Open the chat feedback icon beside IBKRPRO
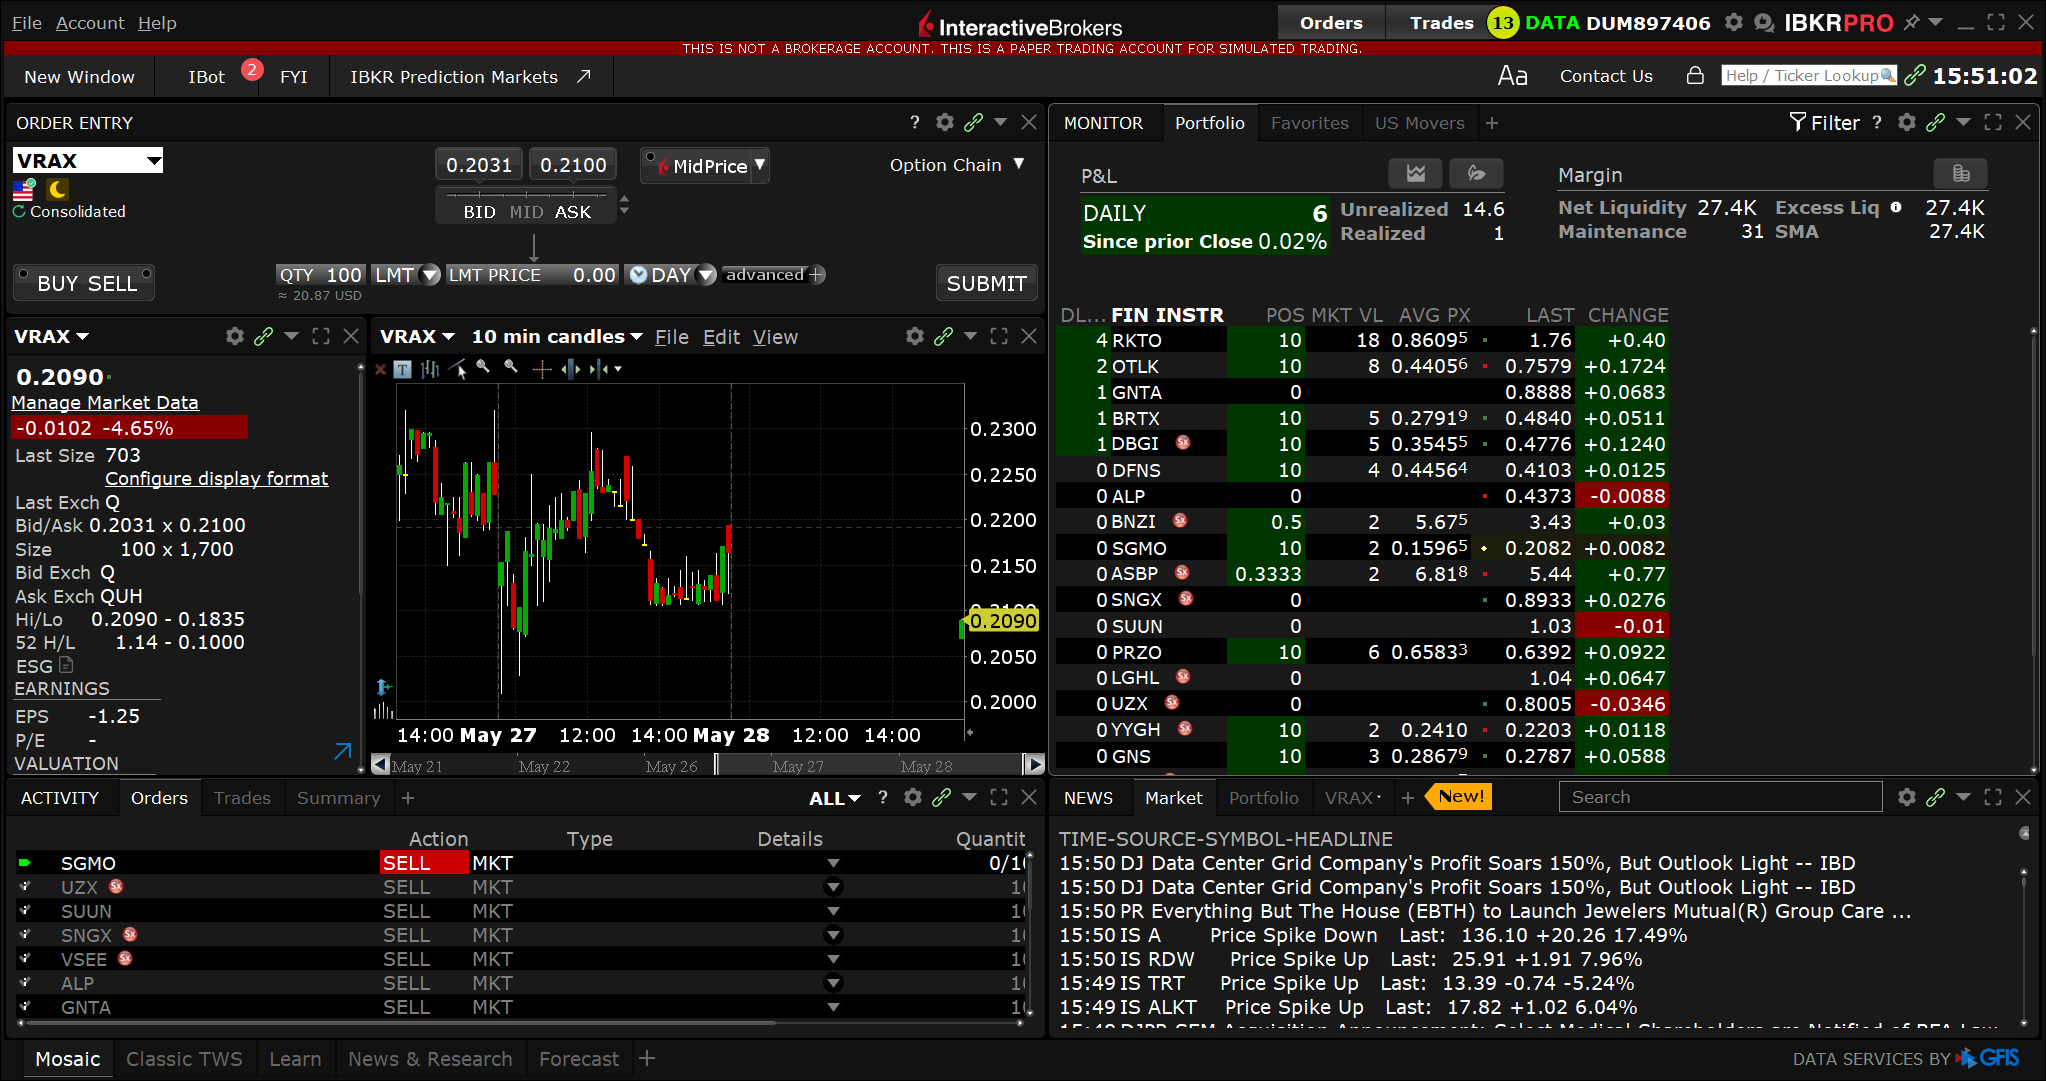Viewport: 2046px width, 1081px height. point(1764,22)
